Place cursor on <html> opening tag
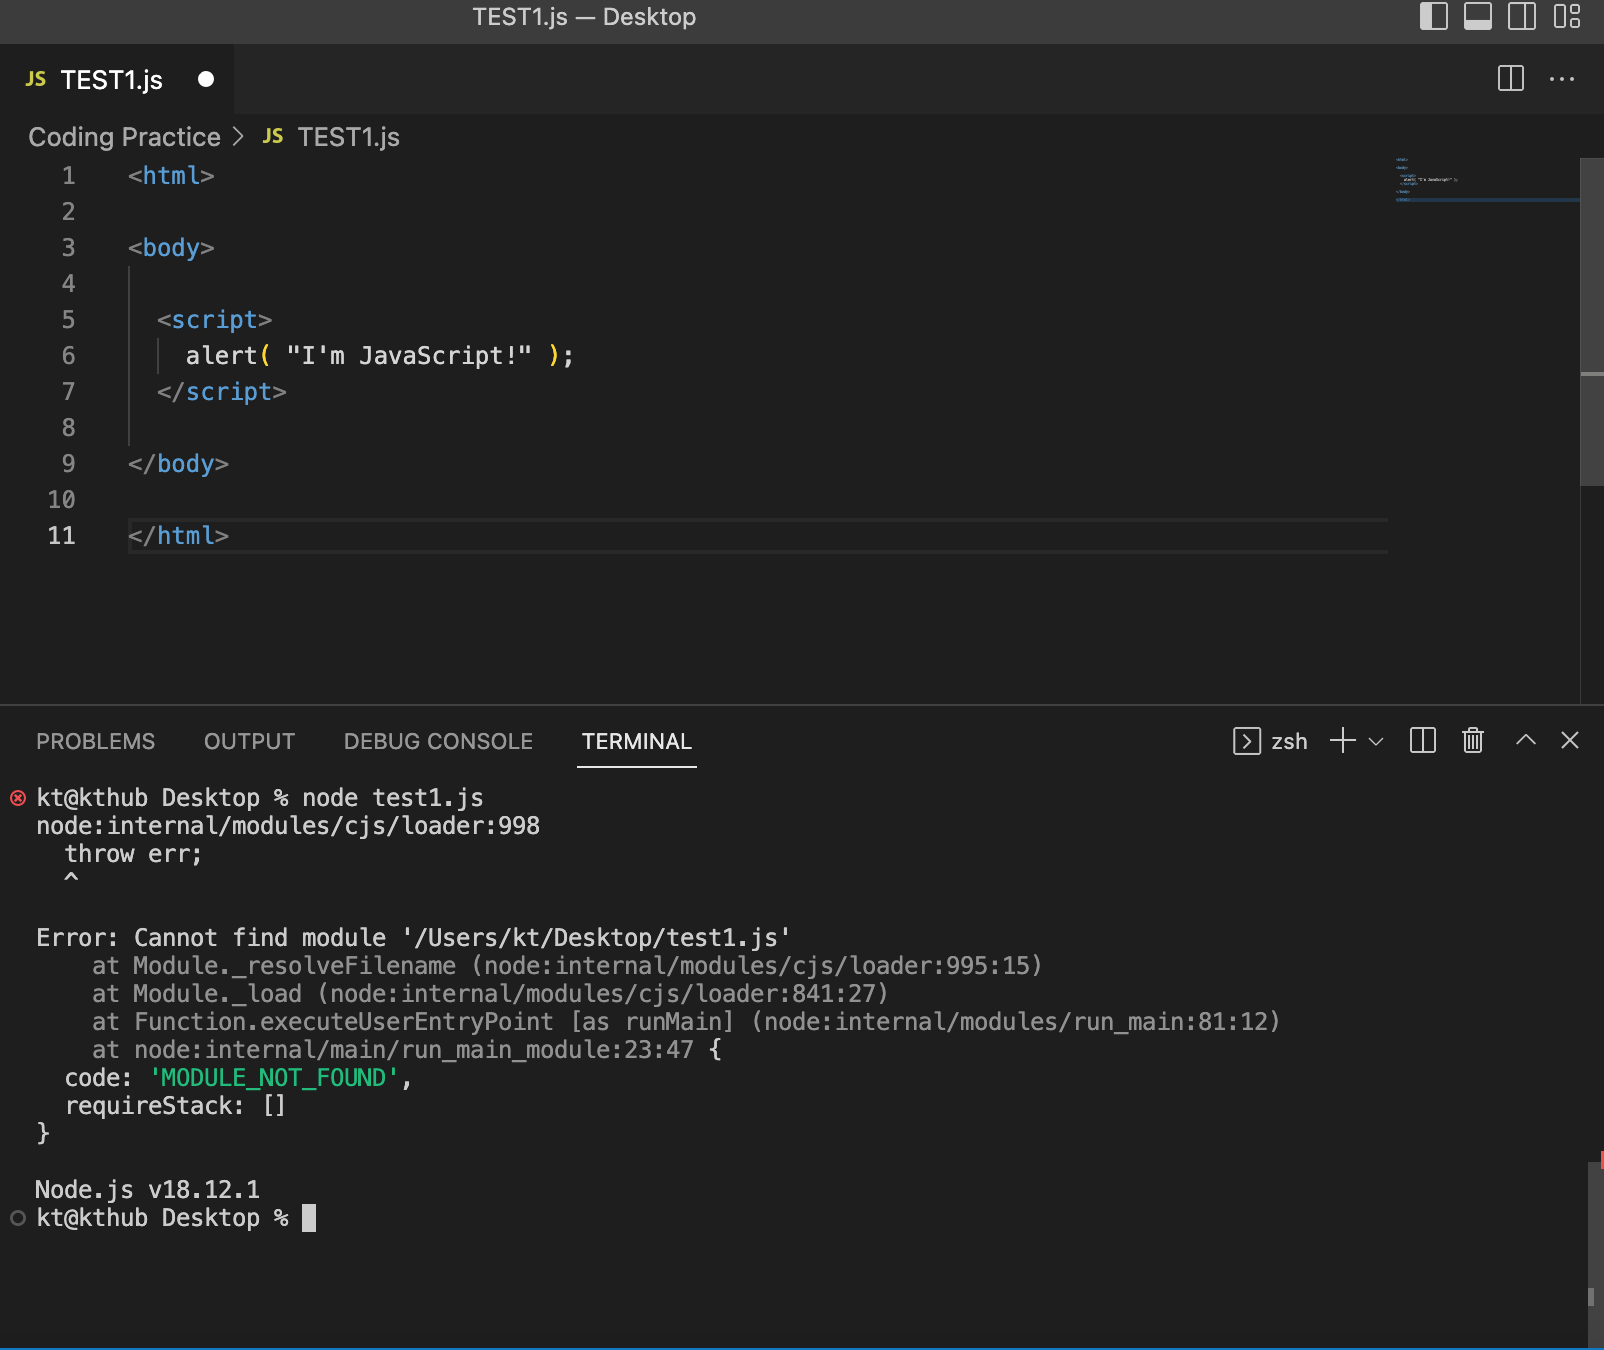The height and width of the screenshot is (1350, 1604). click(x=171, y=176)
